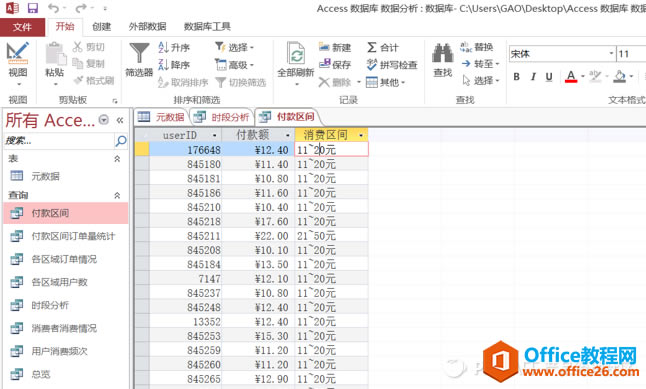Toggle 切换筛选 filter on or off
The image size is (646, 389).
(x=241, y=82)
